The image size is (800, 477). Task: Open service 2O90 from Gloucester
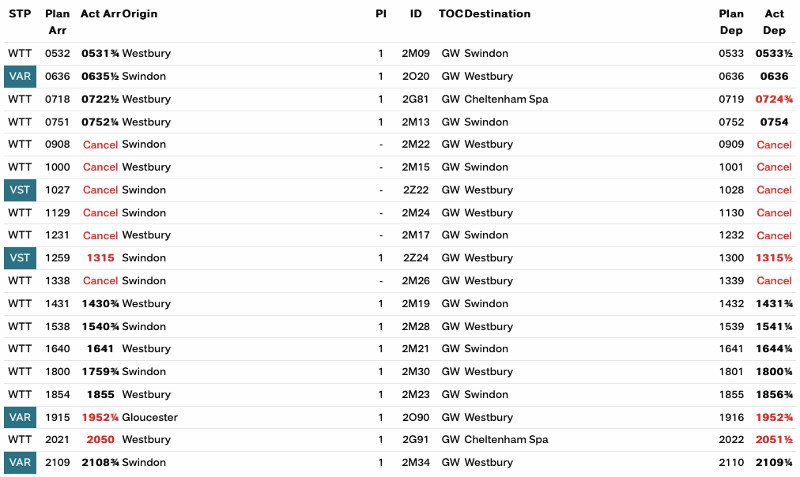tap(415, 417)
